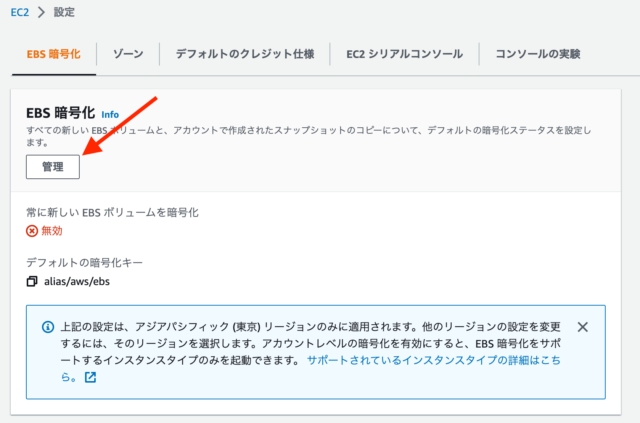Viewport: 640px width, 423px height.
Task: Go to コンソールの実験 tab
Action: pyautogui.click(x=538, y=54)
